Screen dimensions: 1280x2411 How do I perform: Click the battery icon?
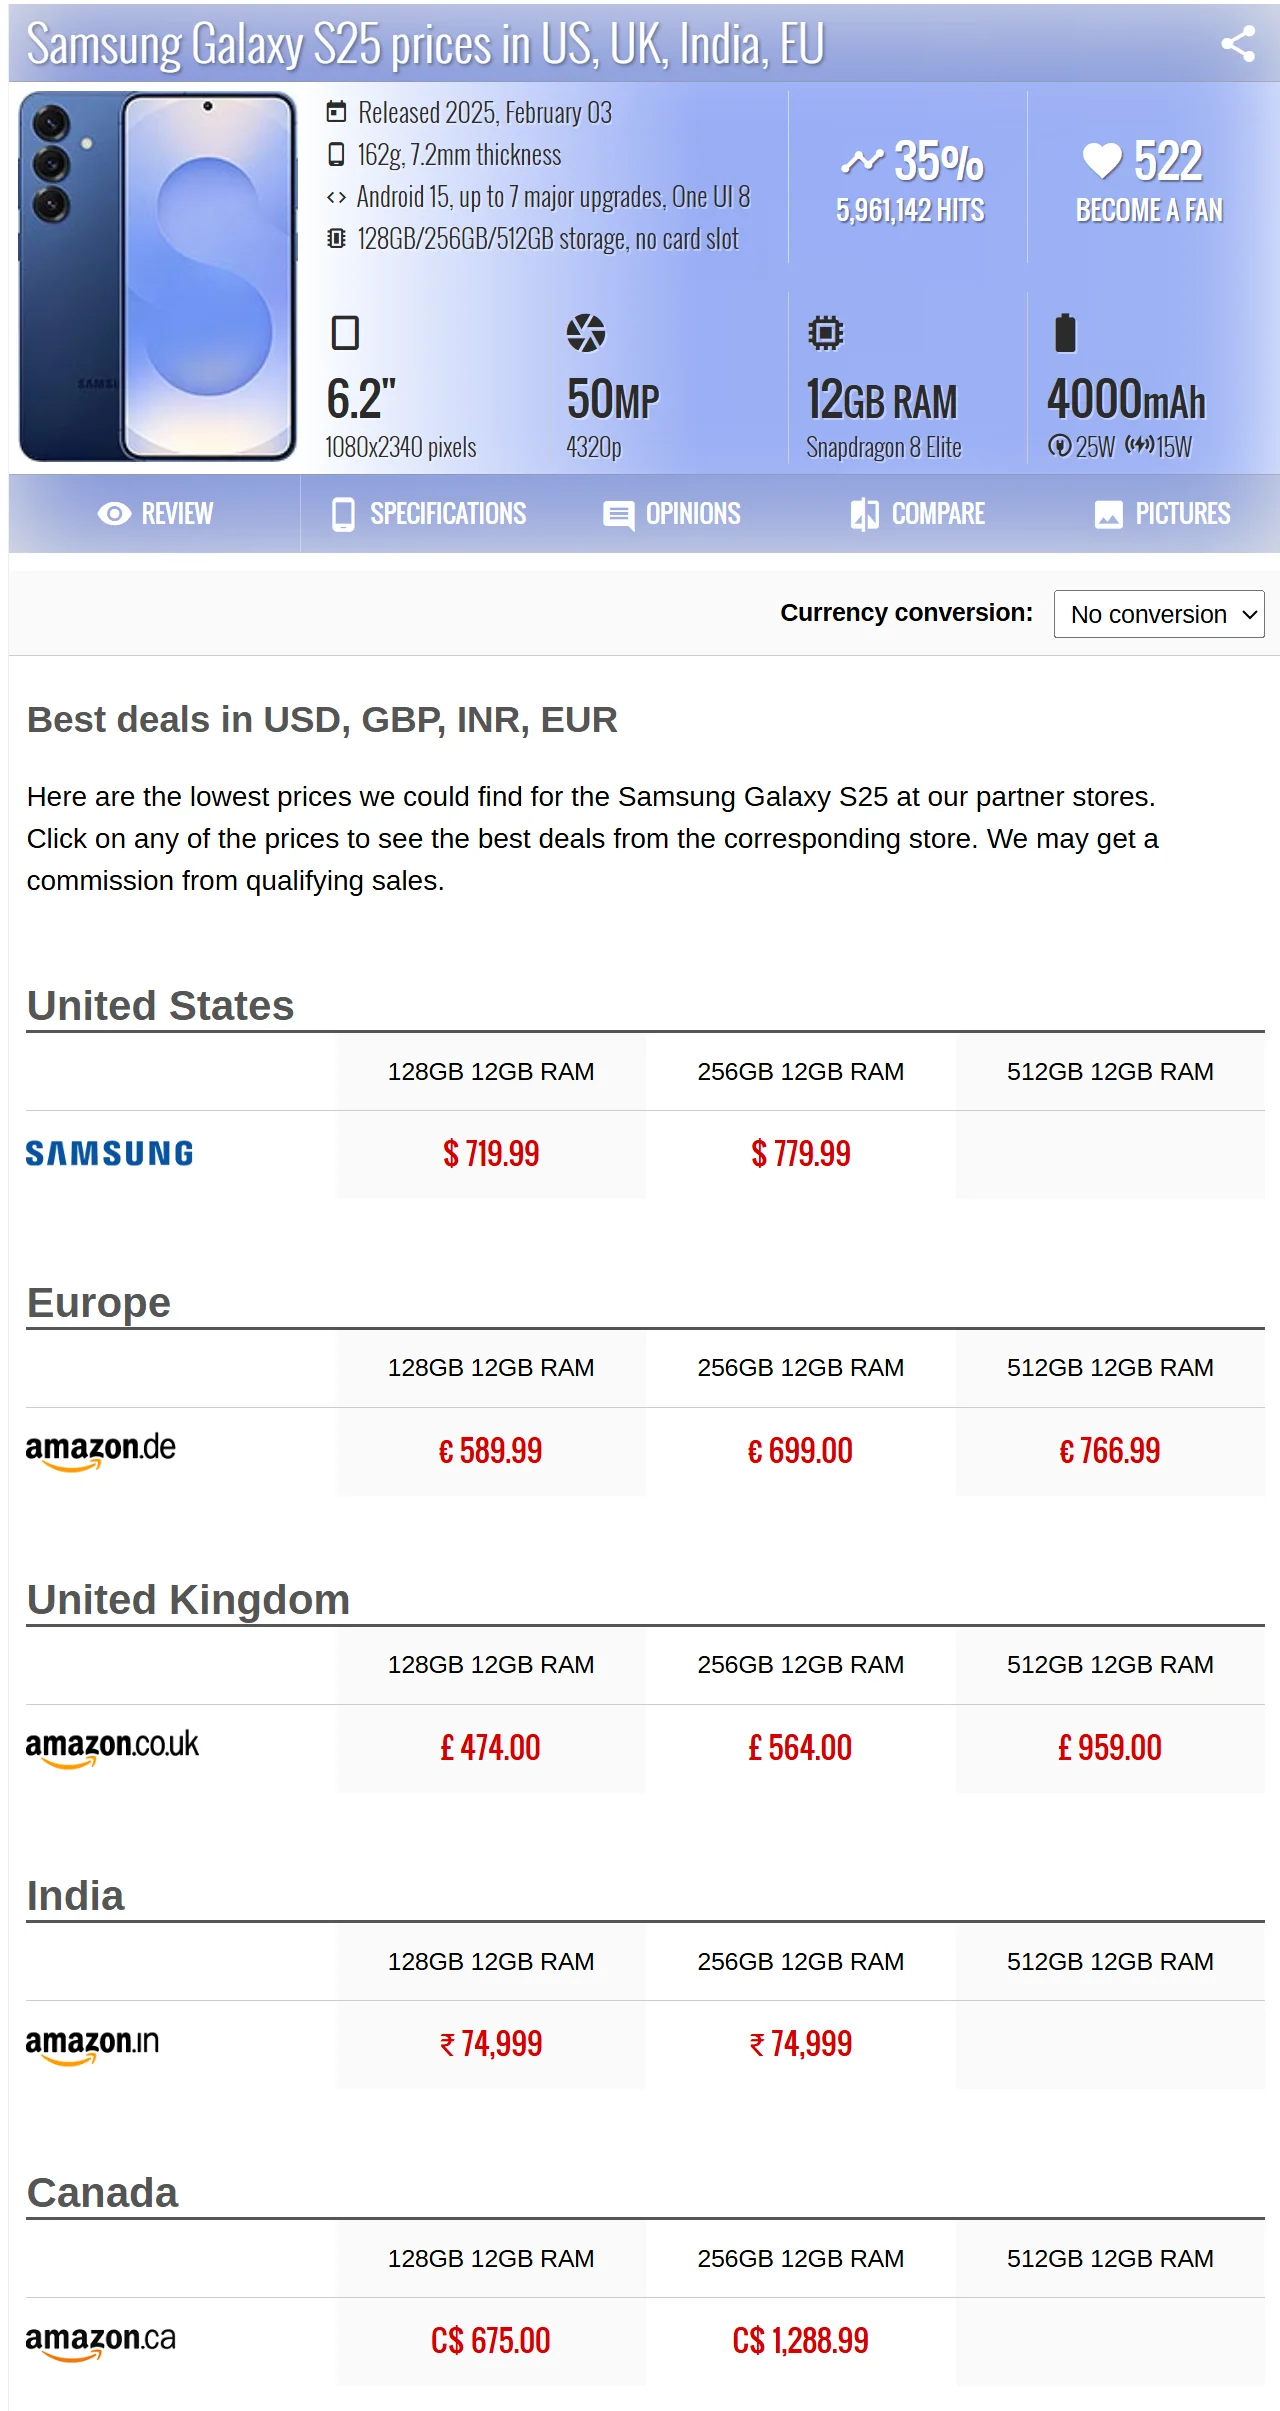click(1065, 333)
